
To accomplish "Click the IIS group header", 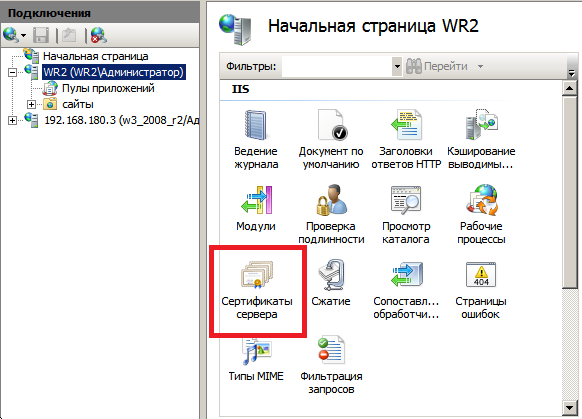I will click(x=240, y=89).
